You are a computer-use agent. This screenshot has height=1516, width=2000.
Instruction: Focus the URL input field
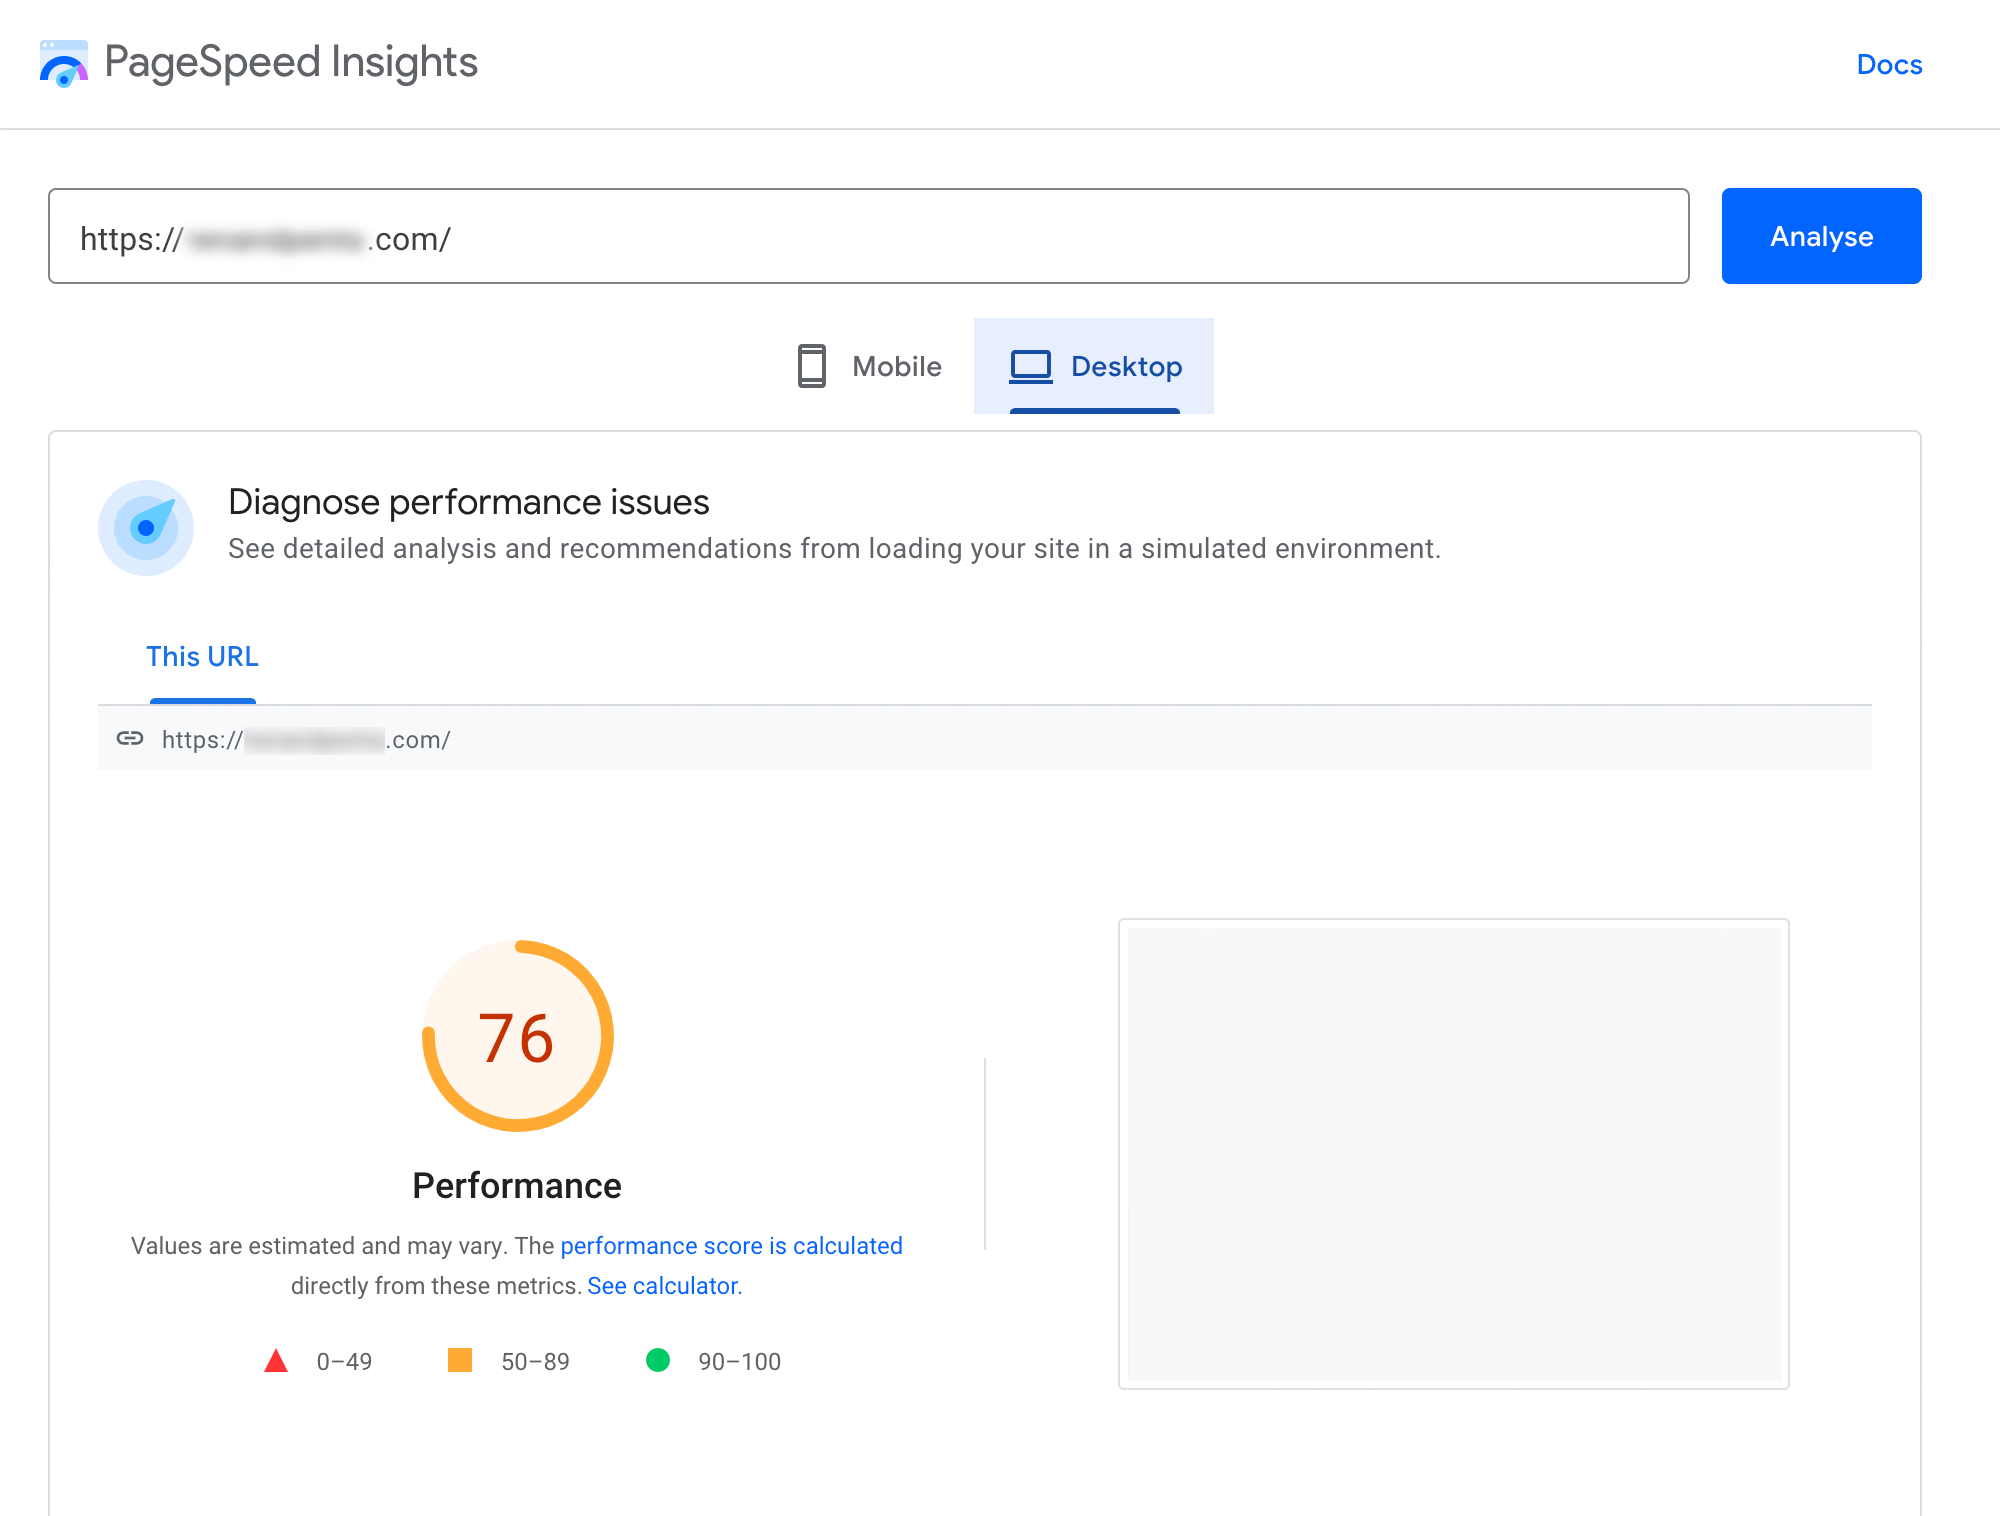pos(869,236)
